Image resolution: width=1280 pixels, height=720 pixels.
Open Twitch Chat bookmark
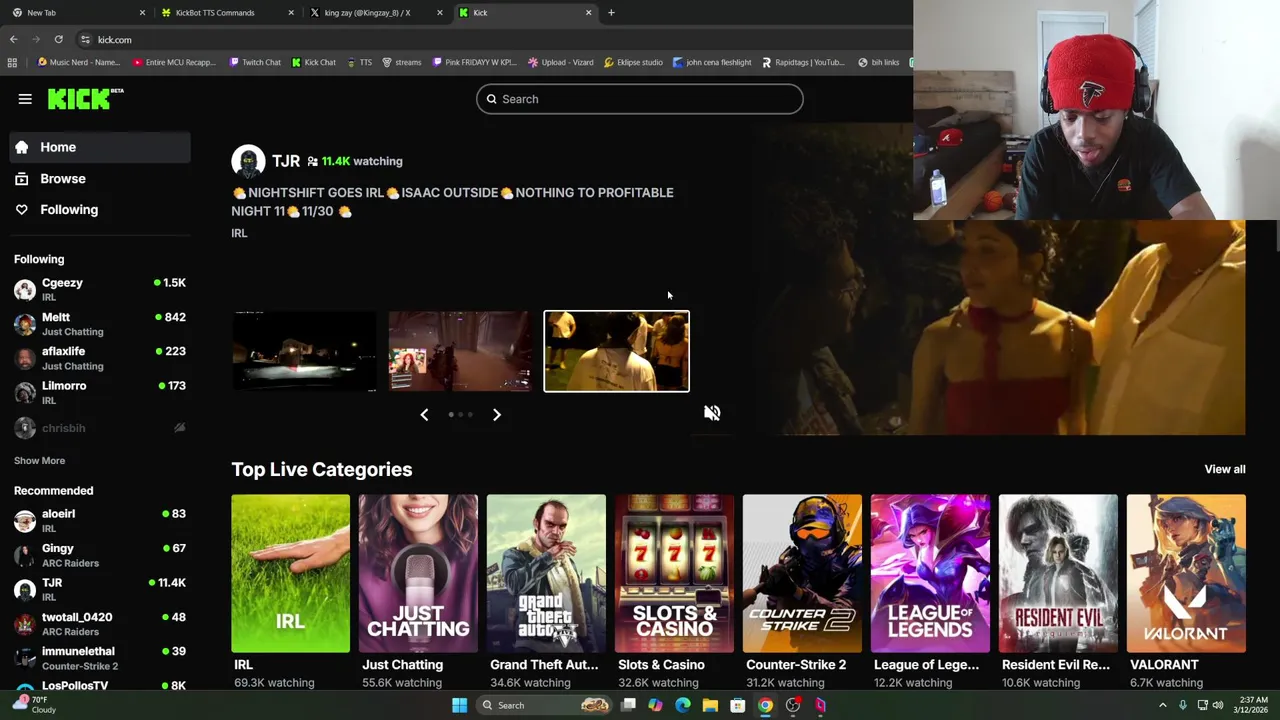255,62
